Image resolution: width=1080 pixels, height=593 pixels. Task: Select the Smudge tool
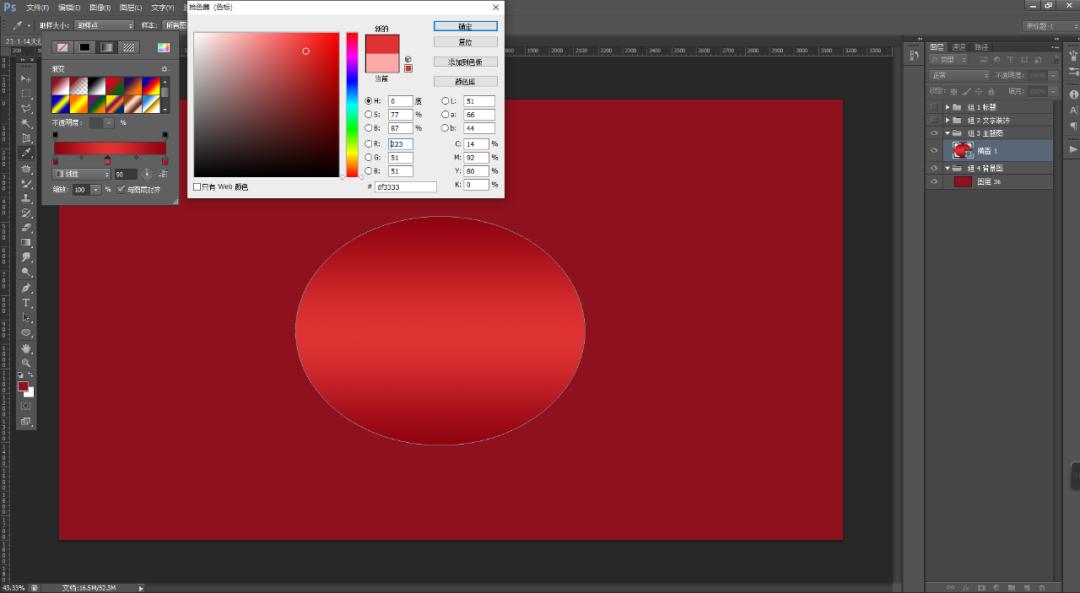click(26, 257)
